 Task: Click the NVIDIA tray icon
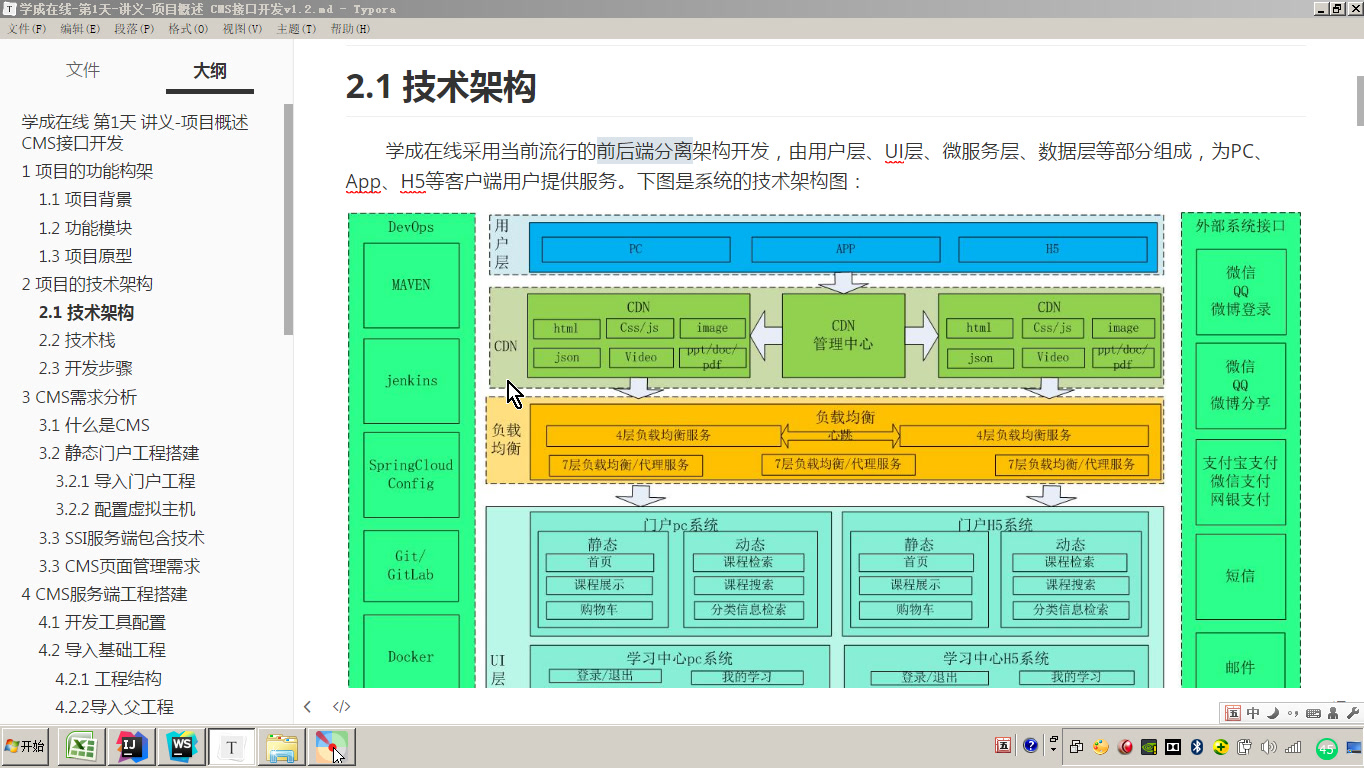point(1148,747)
